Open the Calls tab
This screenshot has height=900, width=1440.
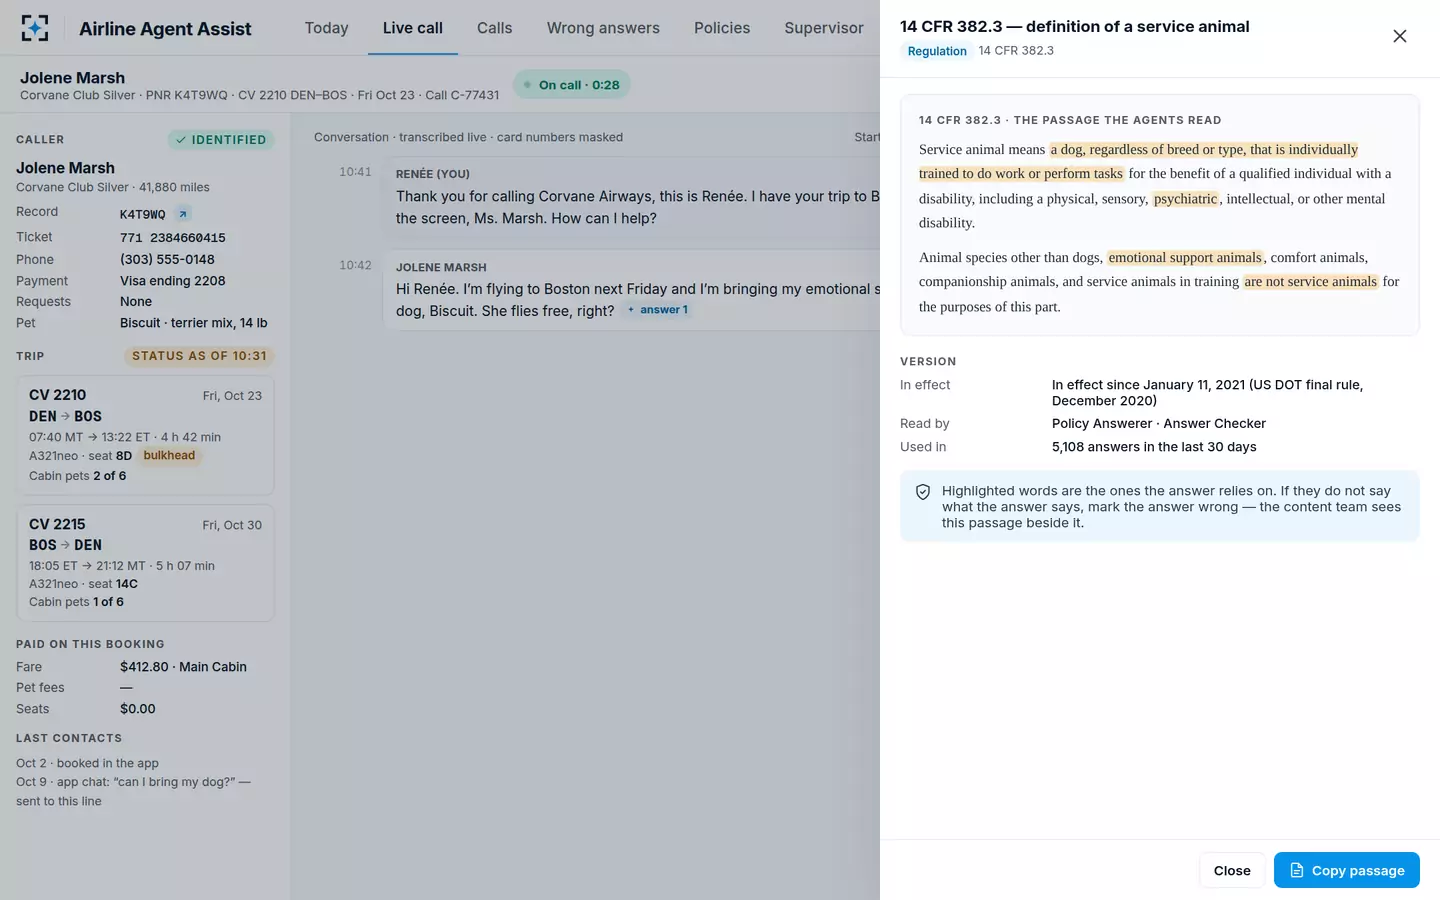(495, 28)
